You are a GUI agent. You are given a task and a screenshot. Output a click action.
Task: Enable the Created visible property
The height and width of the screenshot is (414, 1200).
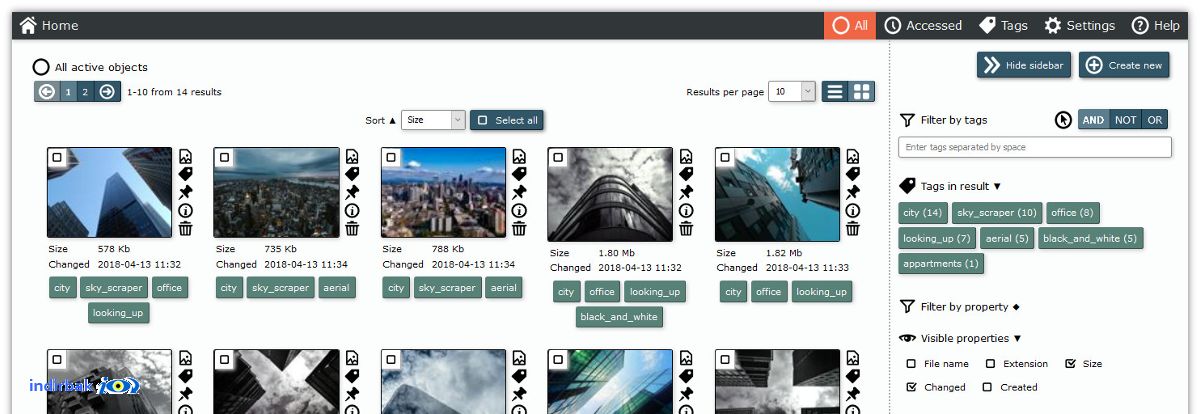pos(987,387)
